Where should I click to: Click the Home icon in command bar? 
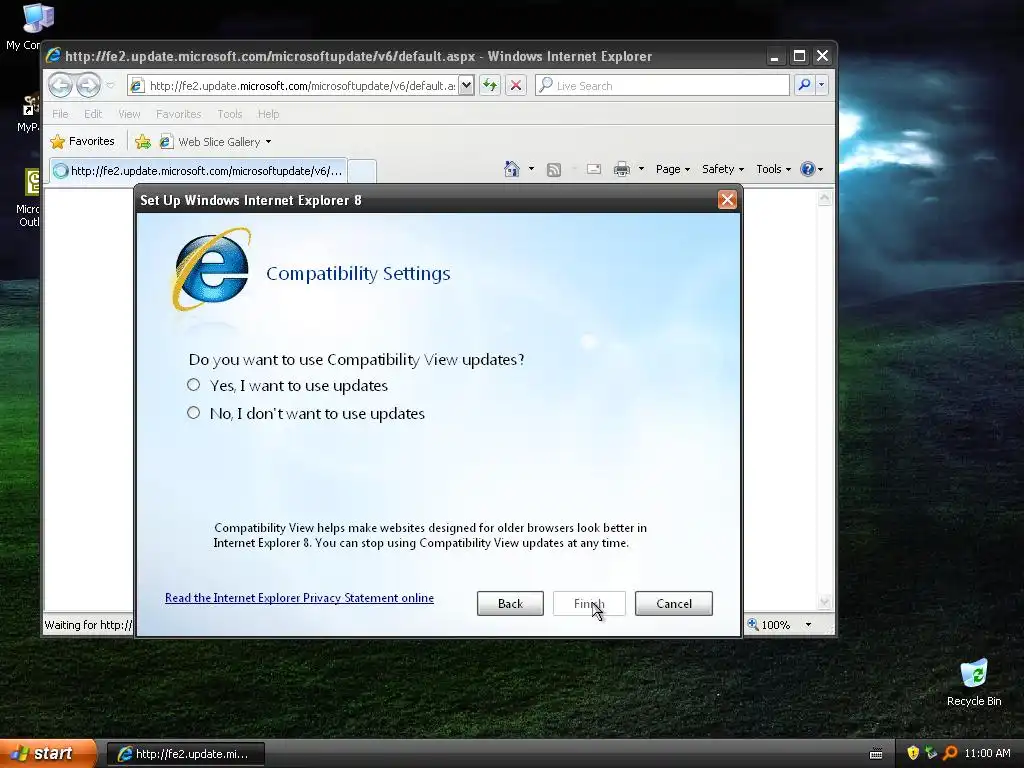coord(511,169)
